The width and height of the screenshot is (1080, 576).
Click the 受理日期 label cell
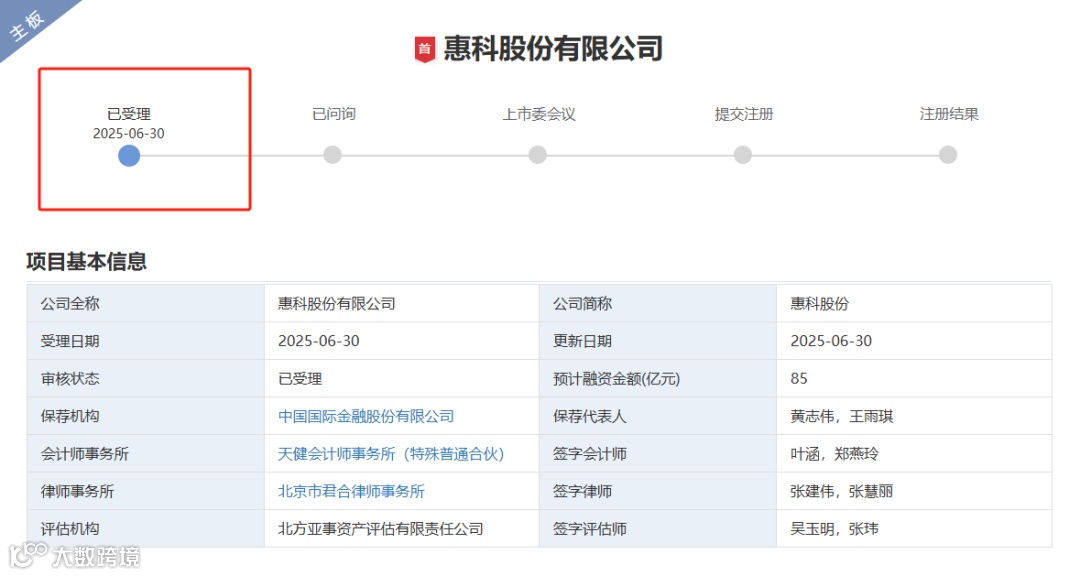pyautogui.click(x=145, y=341)
